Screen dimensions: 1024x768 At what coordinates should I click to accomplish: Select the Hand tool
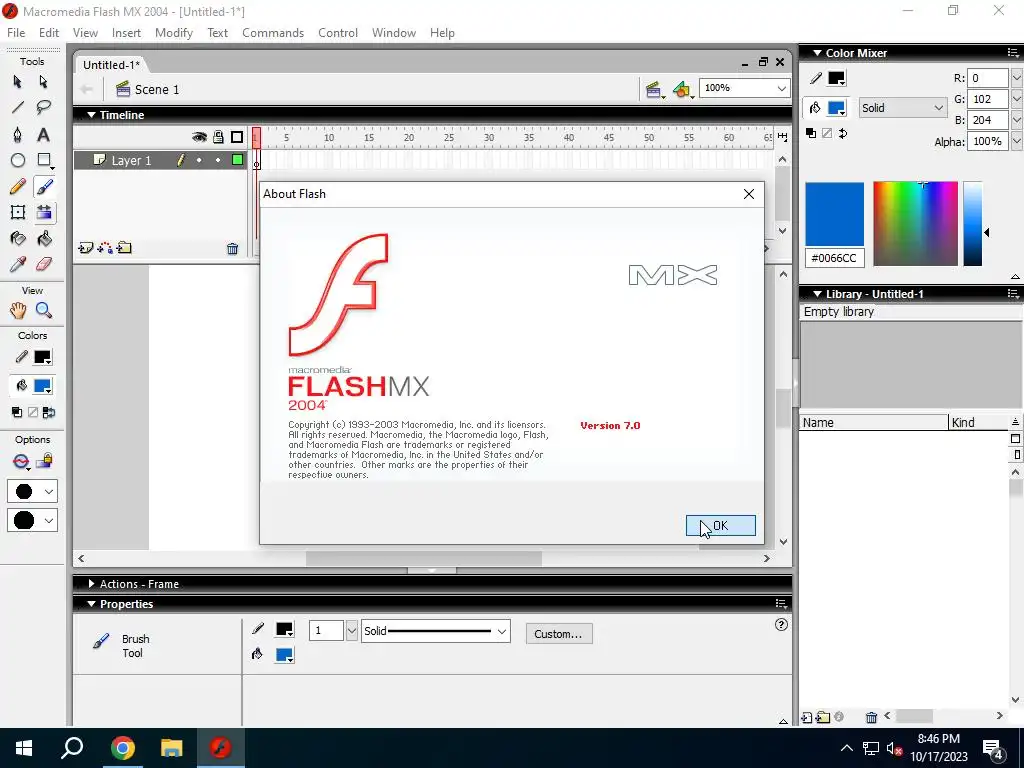pyautogui.click(x=18, y=310)
